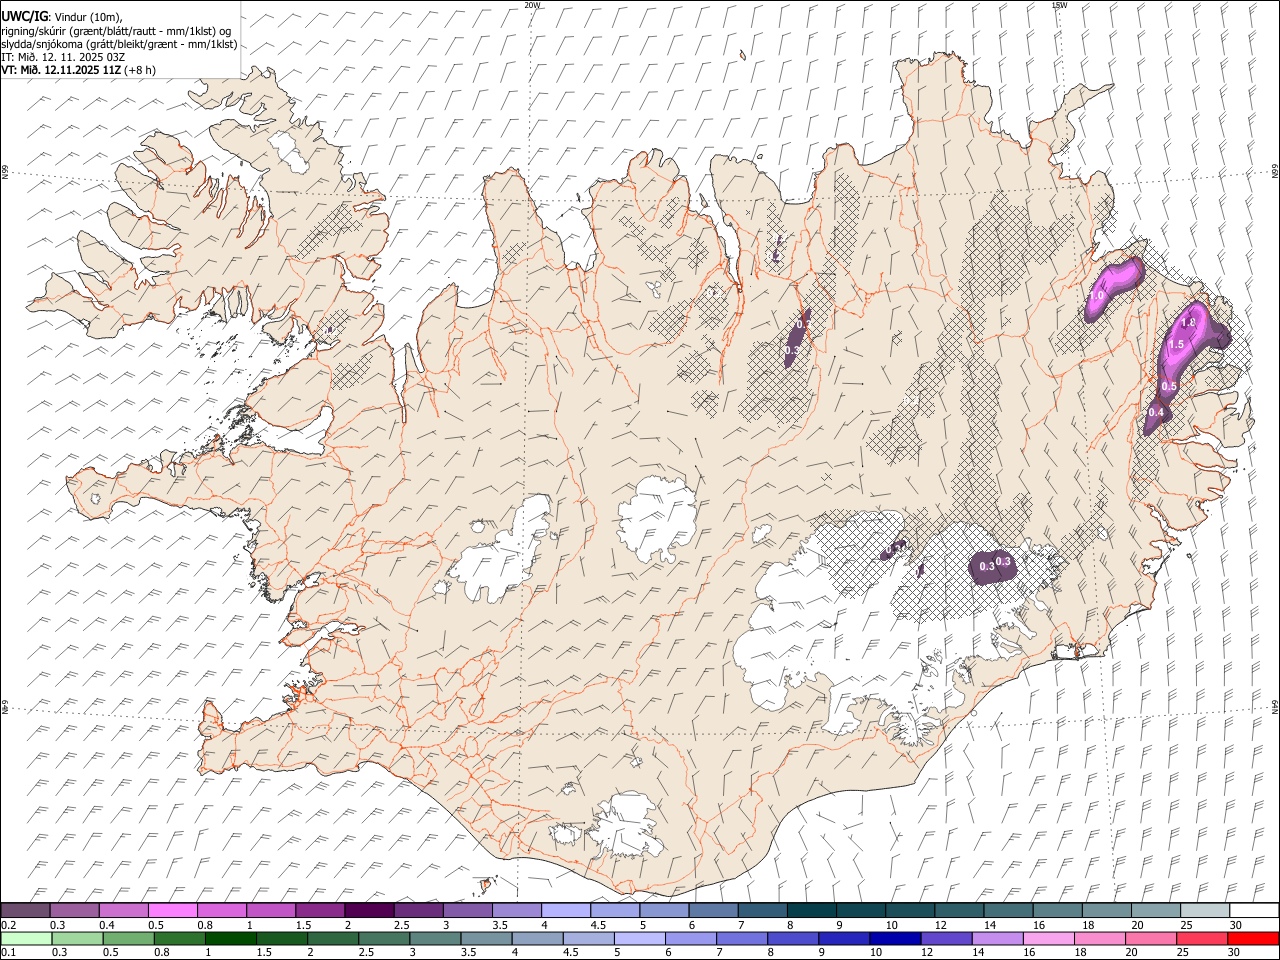
Task: Click the (+8 h) forecast offset text
Action: point(140,70)
